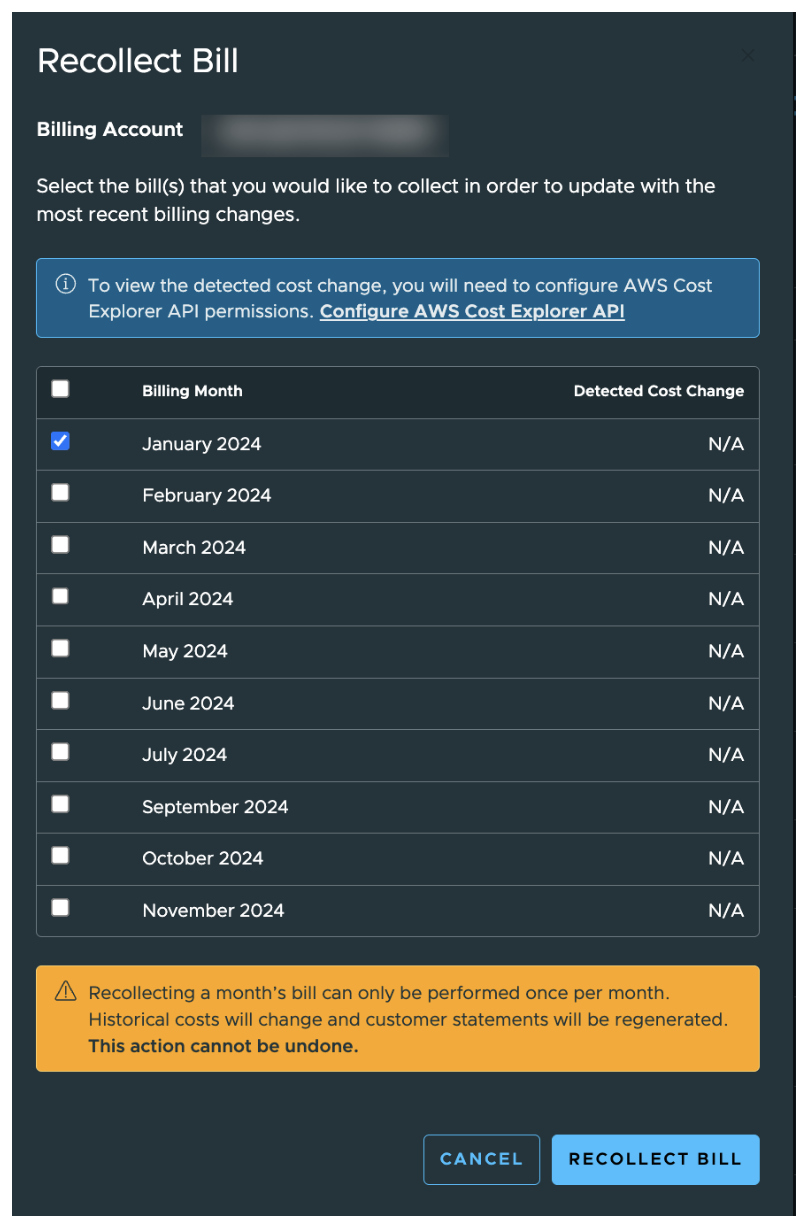This screenshot has width=806, height=1226.
Task: Select the July 2024 billing month
Action: pyautogui.click(x=60, y=752)
